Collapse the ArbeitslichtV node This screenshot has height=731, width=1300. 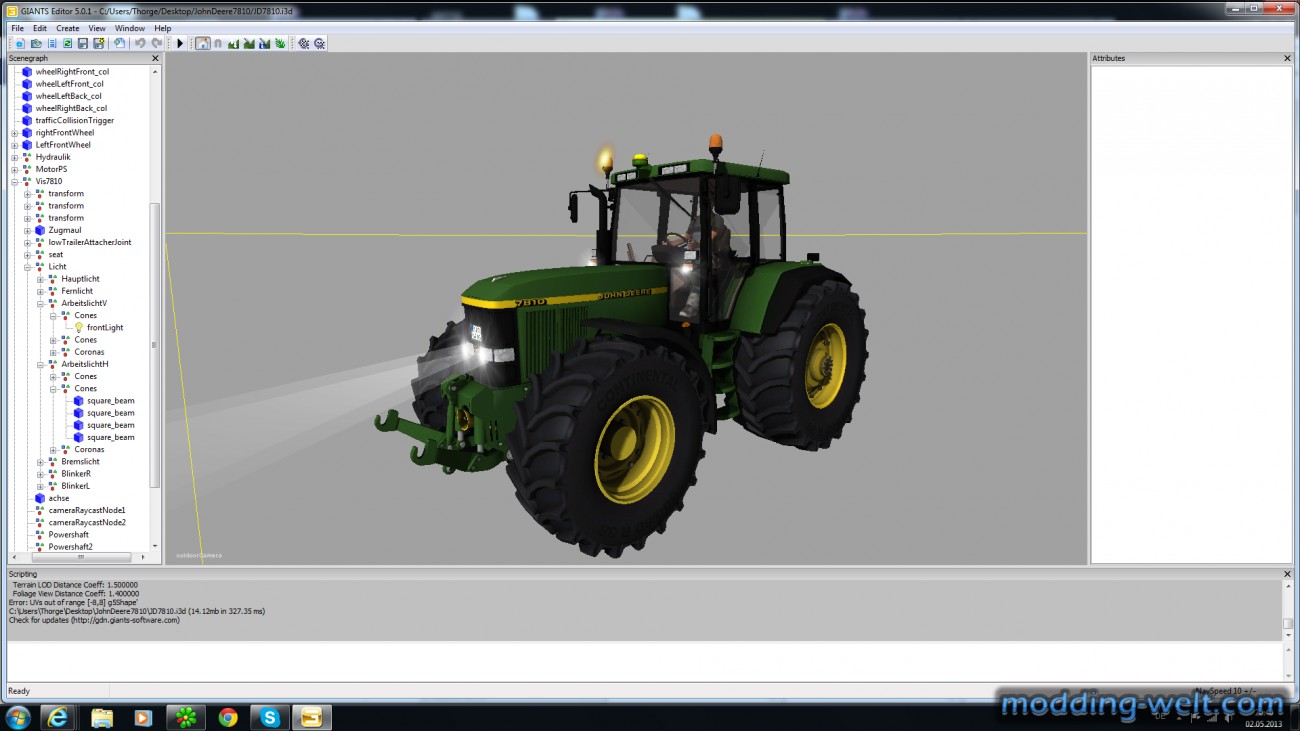pyautogui.click(x=41, y=303)
